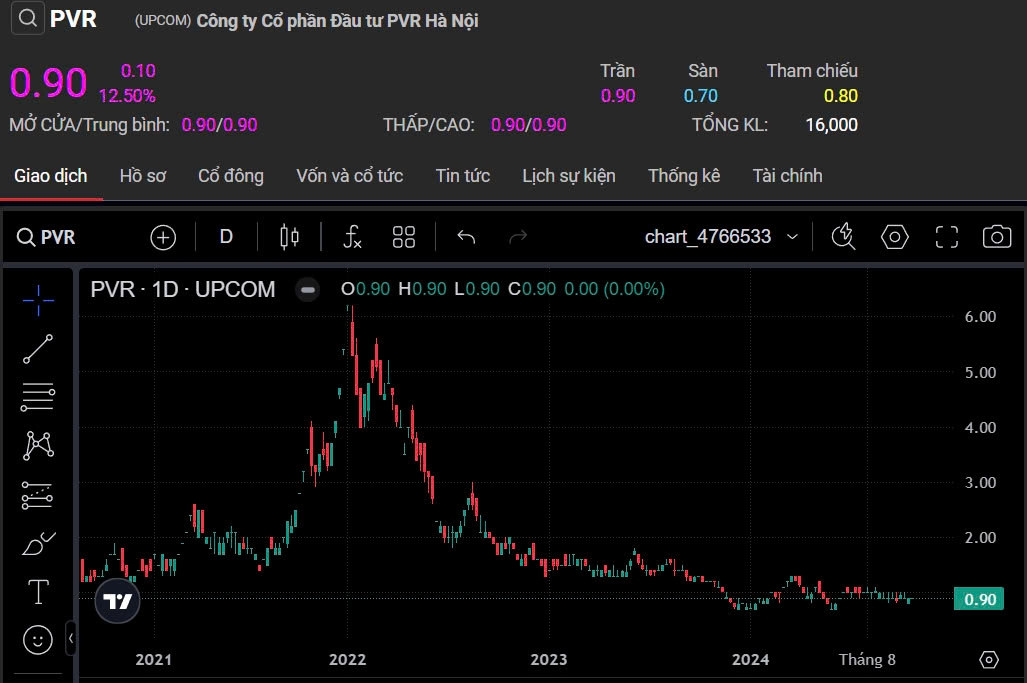Select the XABCD pattern tool
This screenshot has height=683, width=1027.
(38, 445)
